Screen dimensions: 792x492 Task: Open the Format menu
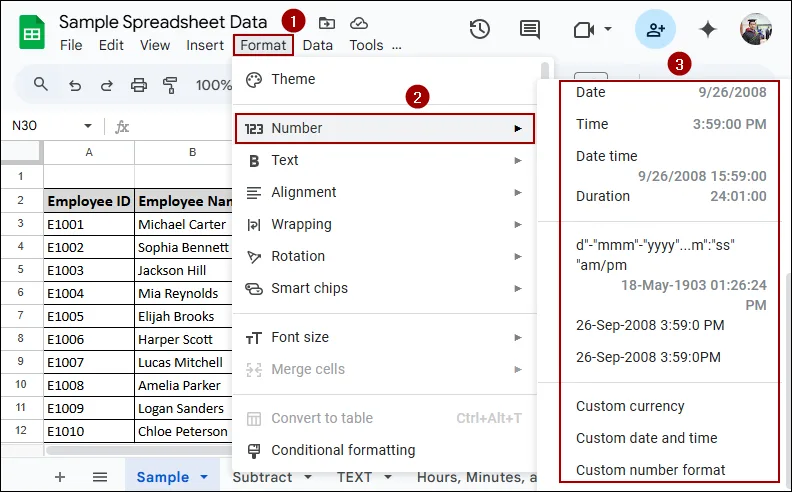263,45
